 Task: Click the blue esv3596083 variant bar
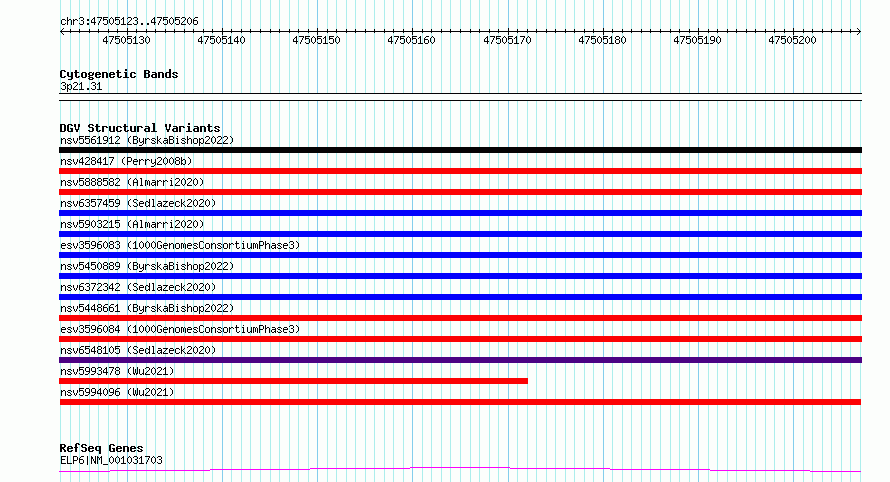[x=460, y=255]
